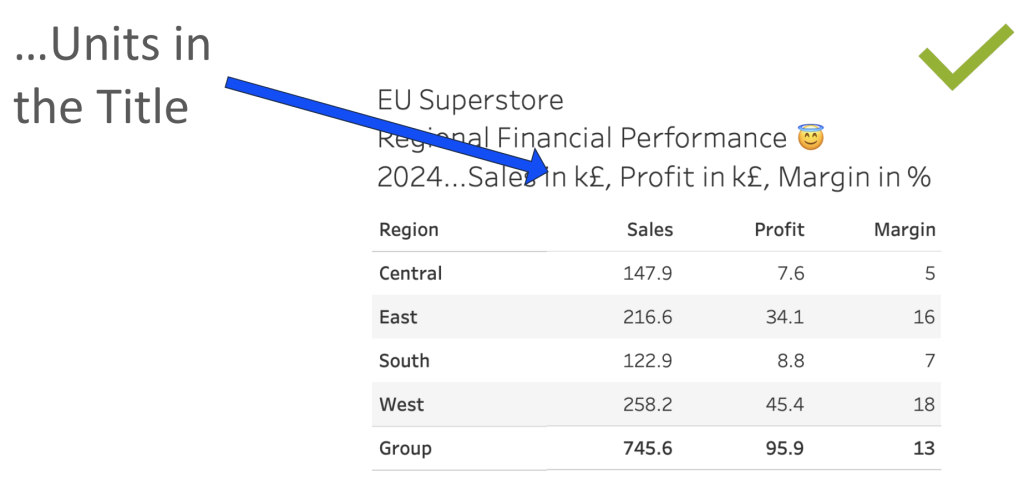This screenshot has width=1024, height=491.
Task: Click Central sales value 147.9
Action: pyautogui.click(x=648, y=273)
